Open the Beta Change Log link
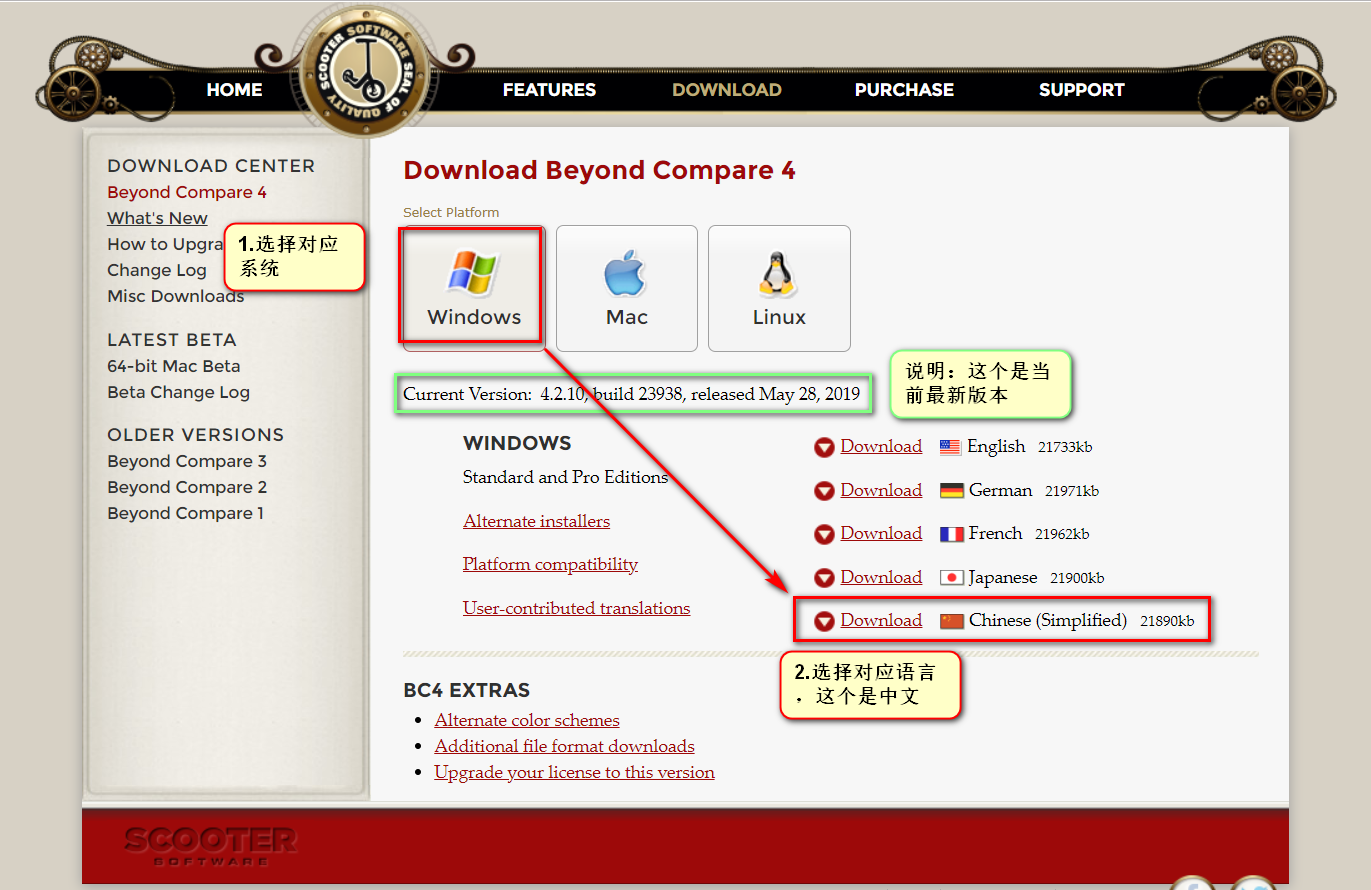 [178, 392]
